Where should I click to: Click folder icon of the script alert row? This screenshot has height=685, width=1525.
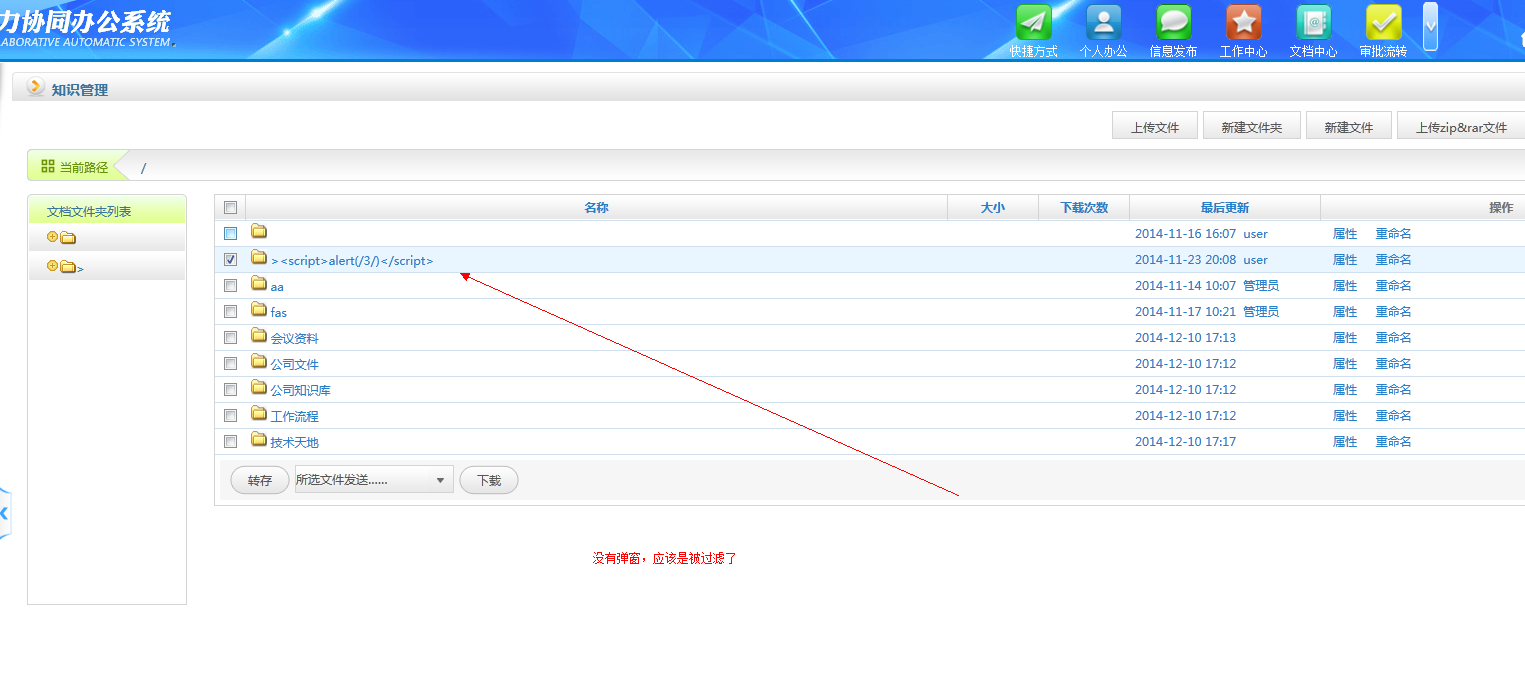tap(259, 258)
